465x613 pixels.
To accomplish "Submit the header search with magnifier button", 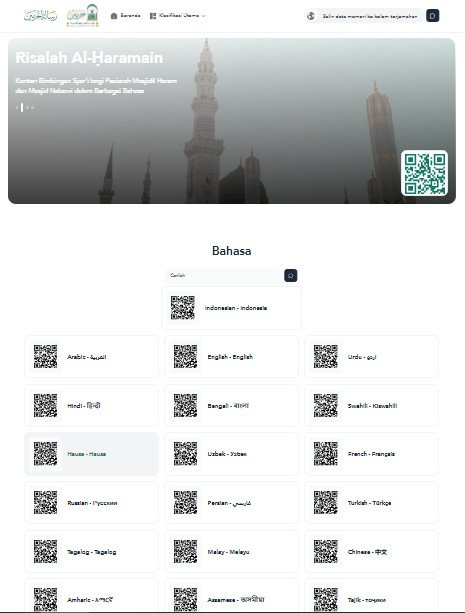I will (433, 16).
